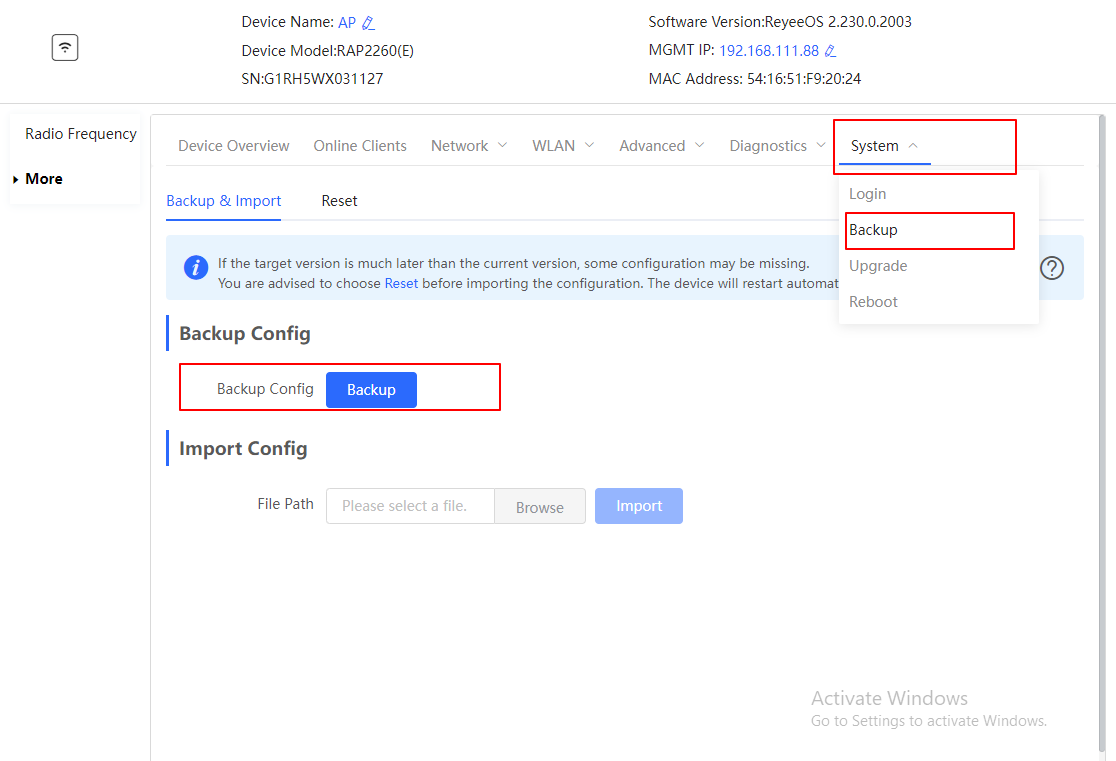Image resolution: width=1116 pixels, height=761 pixels.
Task: Click Browse to select a file
Action: pos(540,507)
